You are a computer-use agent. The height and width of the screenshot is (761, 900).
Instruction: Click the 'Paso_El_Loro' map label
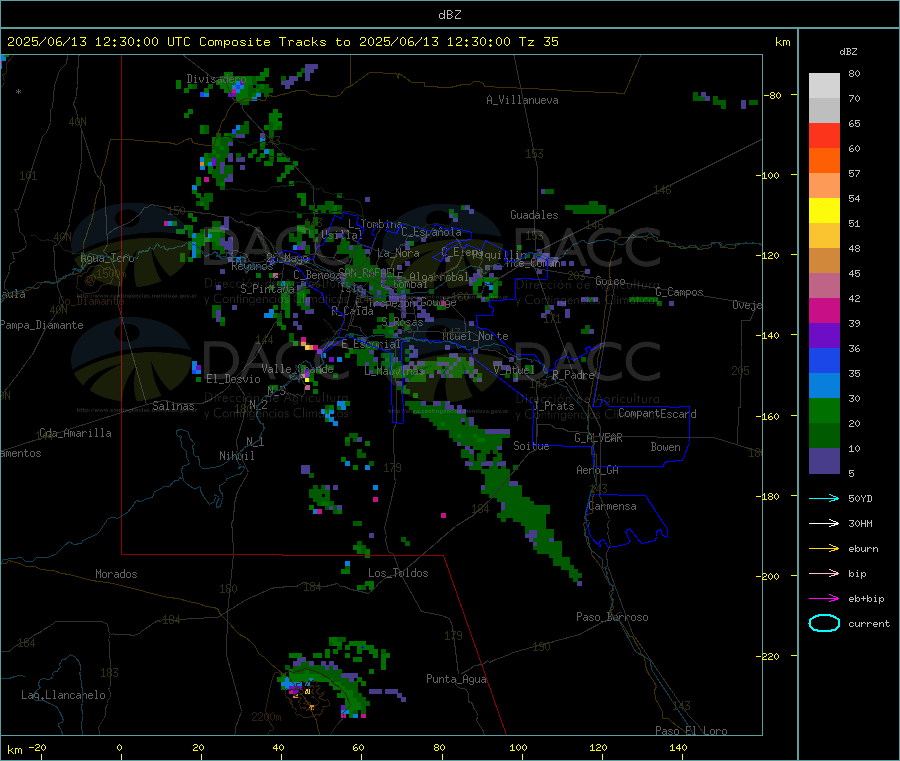(x=691, y=731)
